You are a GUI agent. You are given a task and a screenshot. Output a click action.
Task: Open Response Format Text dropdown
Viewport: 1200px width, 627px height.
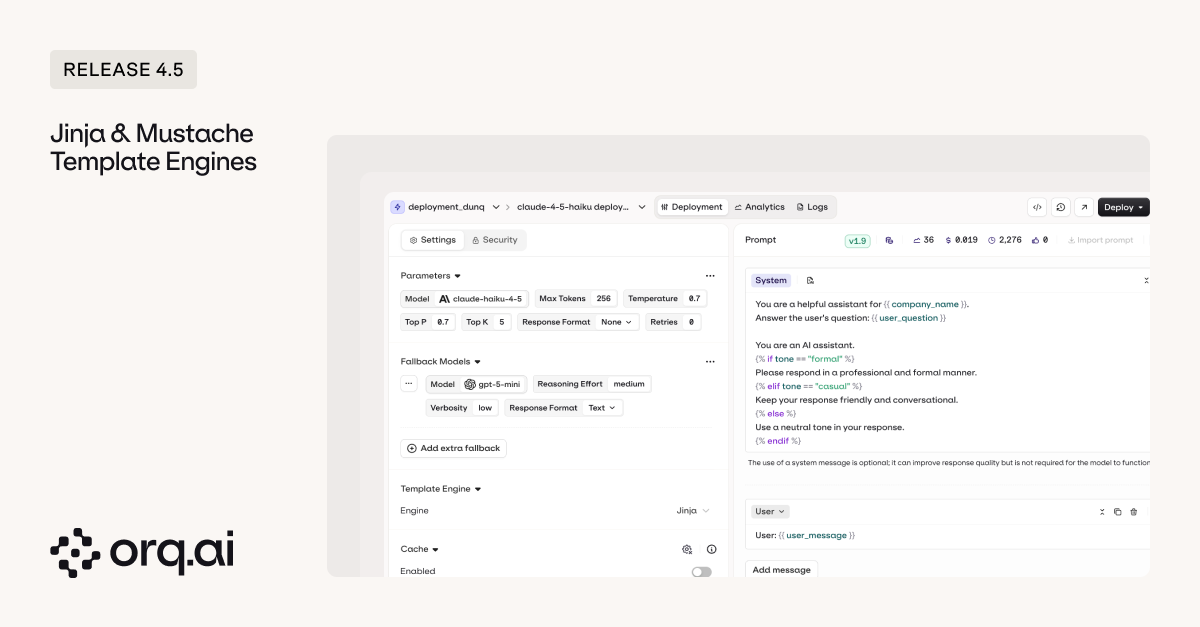(603, 408)
